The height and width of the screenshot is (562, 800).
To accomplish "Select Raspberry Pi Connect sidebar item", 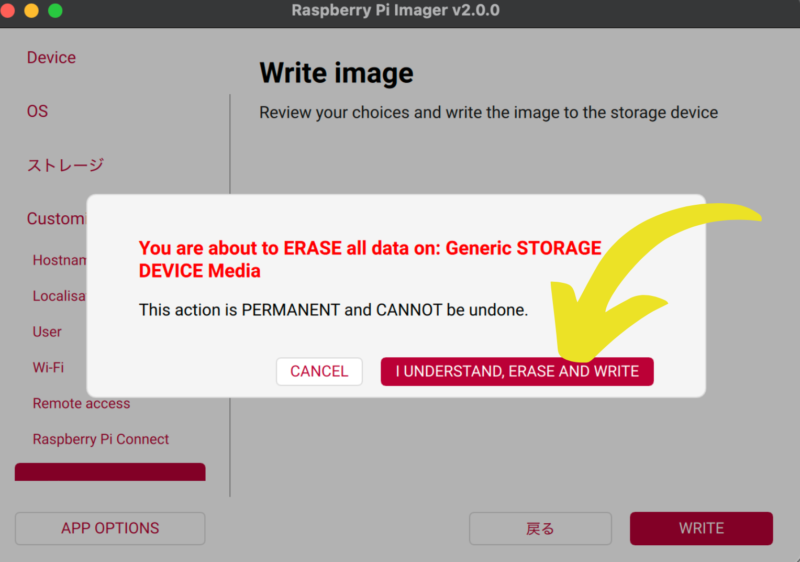I will pos(100,440).
